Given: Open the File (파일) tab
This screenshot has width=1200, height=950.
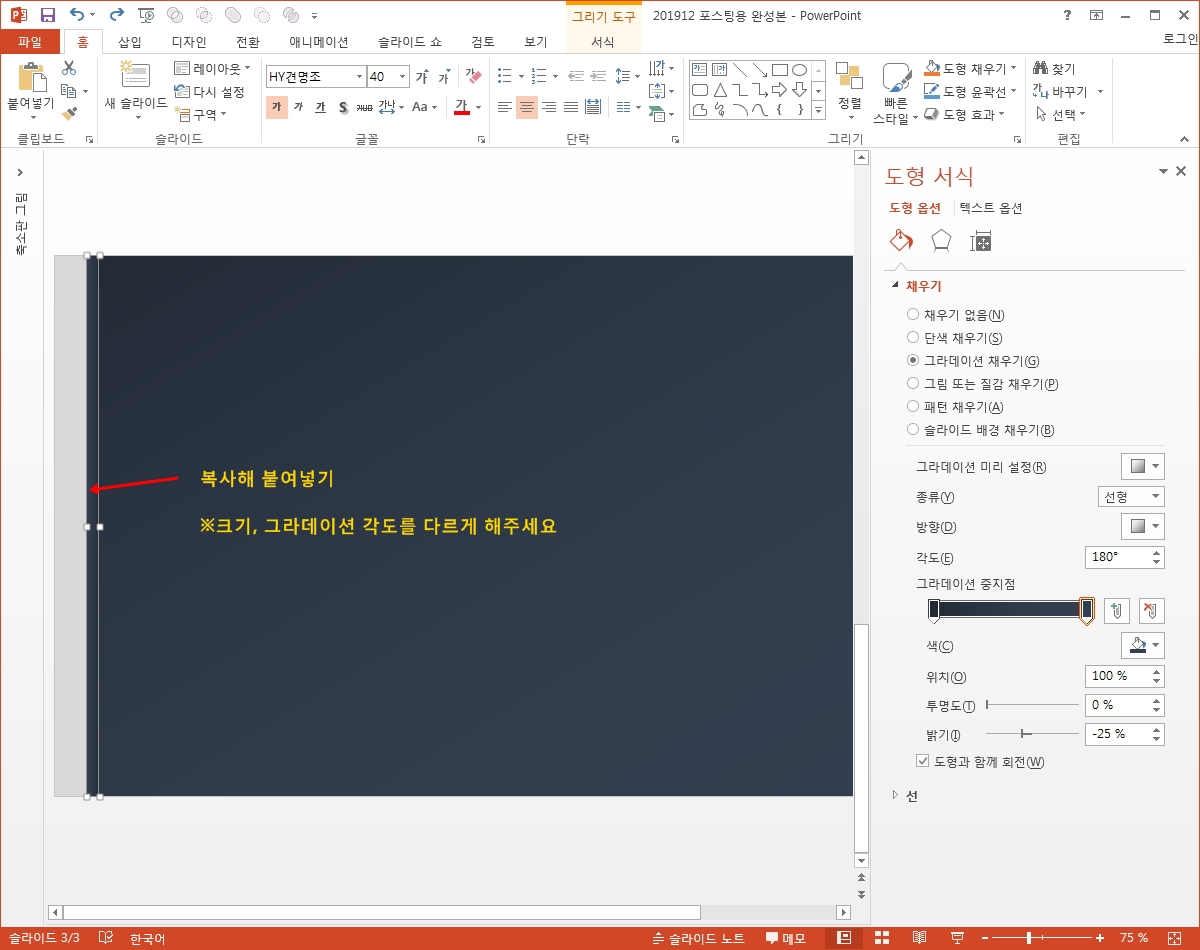Looking at the screenshot, I should (30, 42).
